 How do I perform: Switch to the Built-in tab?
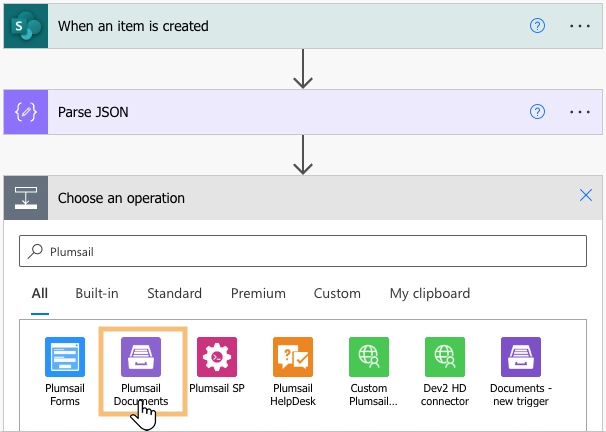[97, 293]
